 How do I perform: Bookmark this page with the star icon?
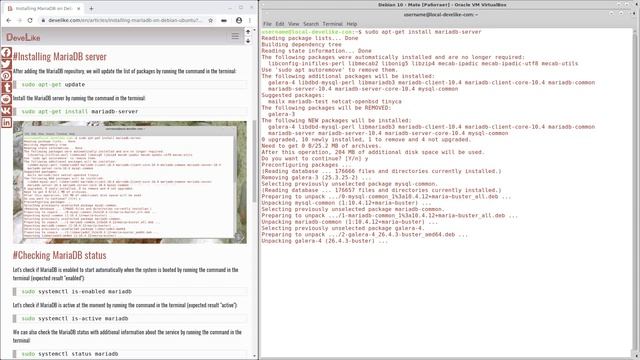[x=211, y=20]
